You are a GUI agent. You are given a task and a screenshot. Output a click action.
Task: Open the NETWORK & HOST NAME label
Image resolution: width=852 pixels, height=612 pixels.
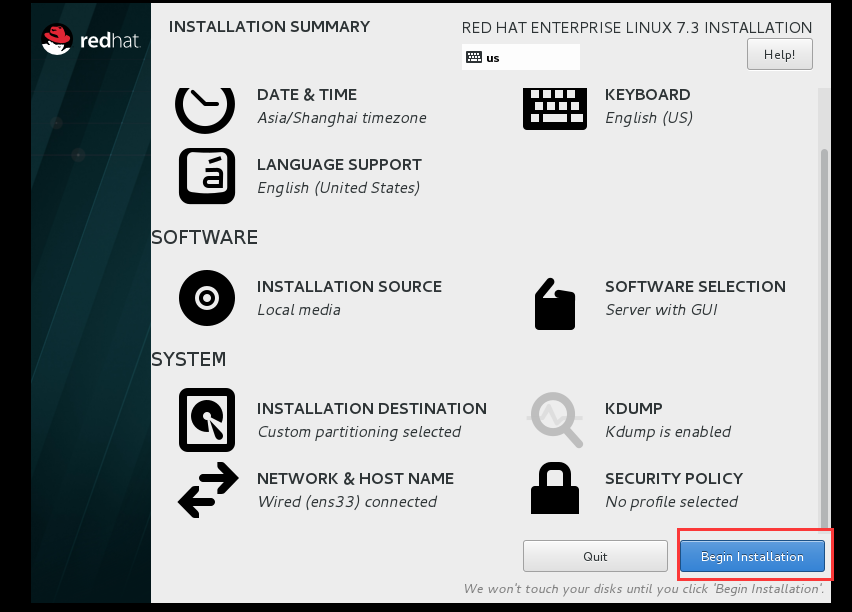tap(355, 478)
